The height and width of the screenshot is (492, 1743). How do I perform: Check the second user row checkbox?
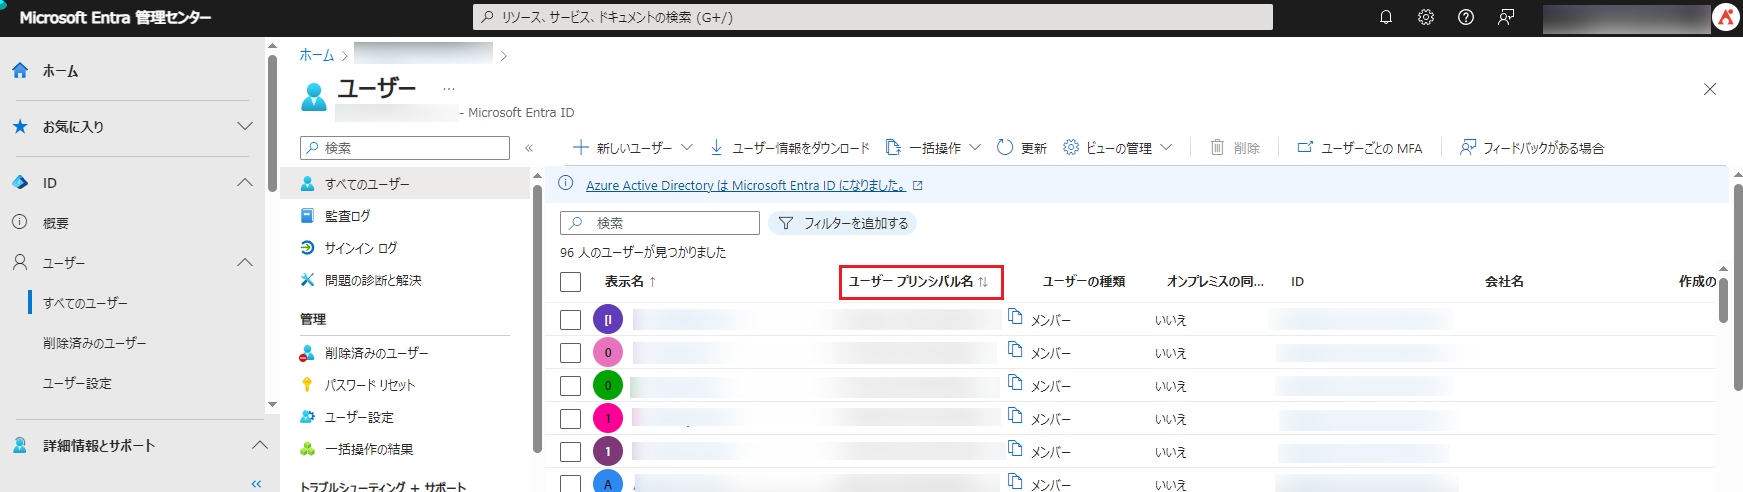point(570,353)
